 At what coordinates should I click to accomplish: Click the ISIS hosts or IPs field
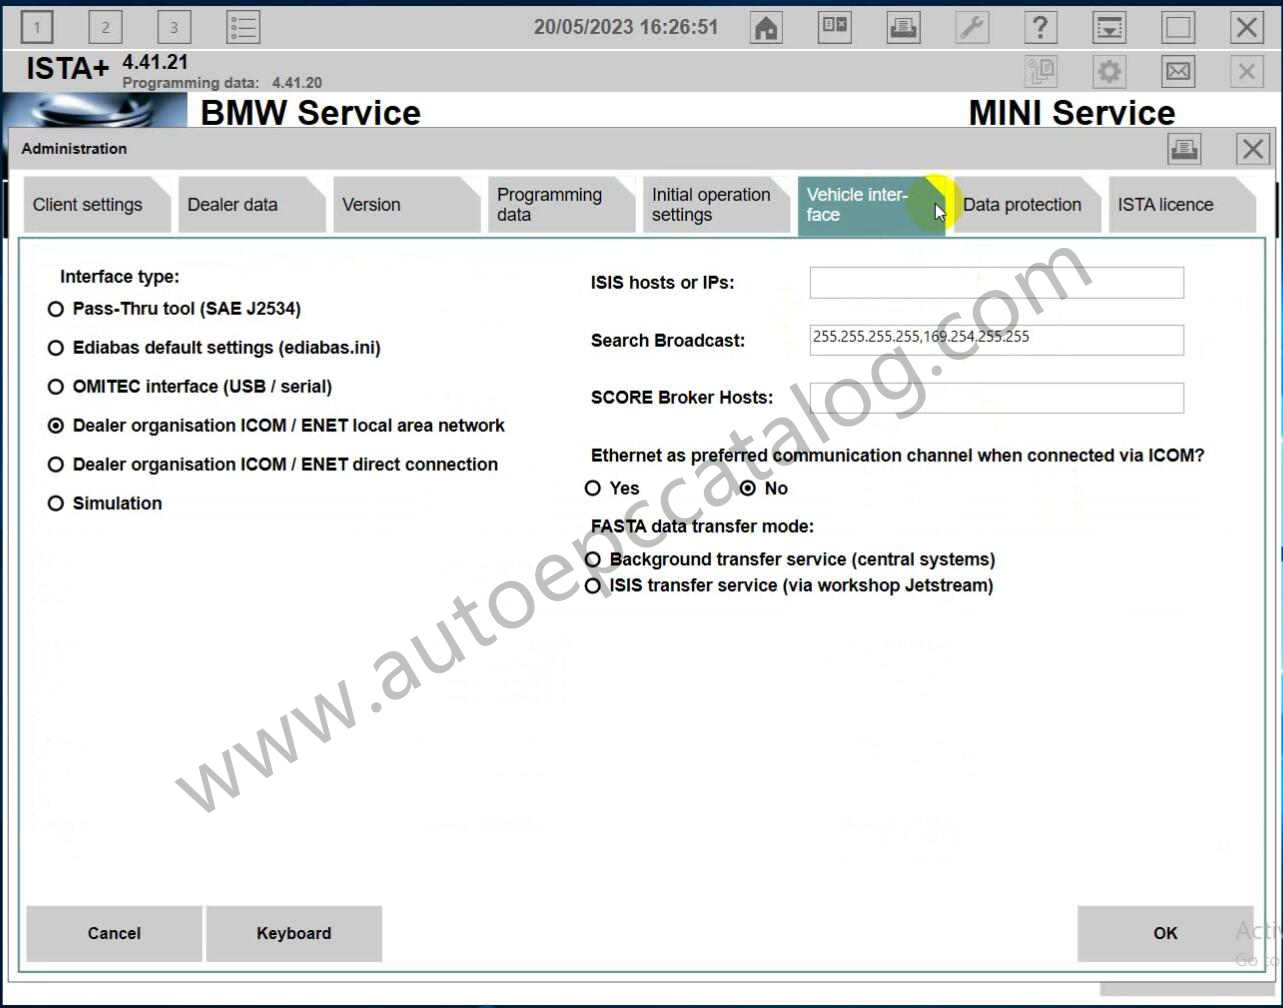(x=997, y=282)
